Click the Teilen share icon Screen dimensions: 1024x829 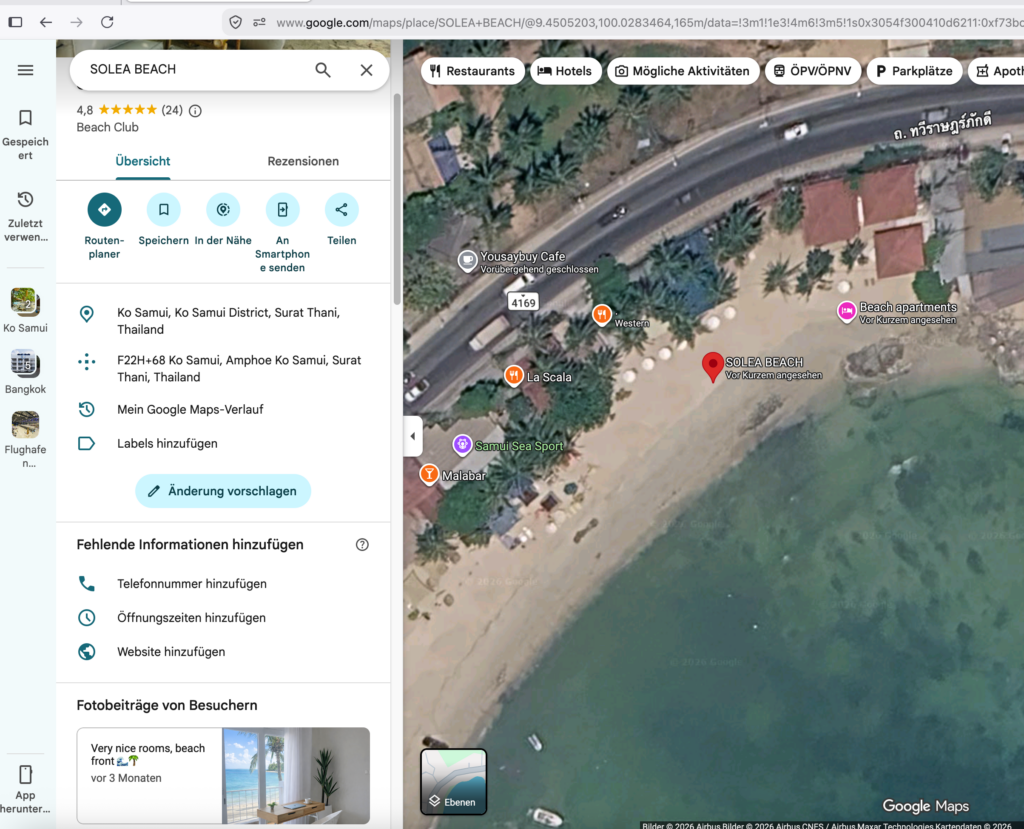[x=342, y=210]
